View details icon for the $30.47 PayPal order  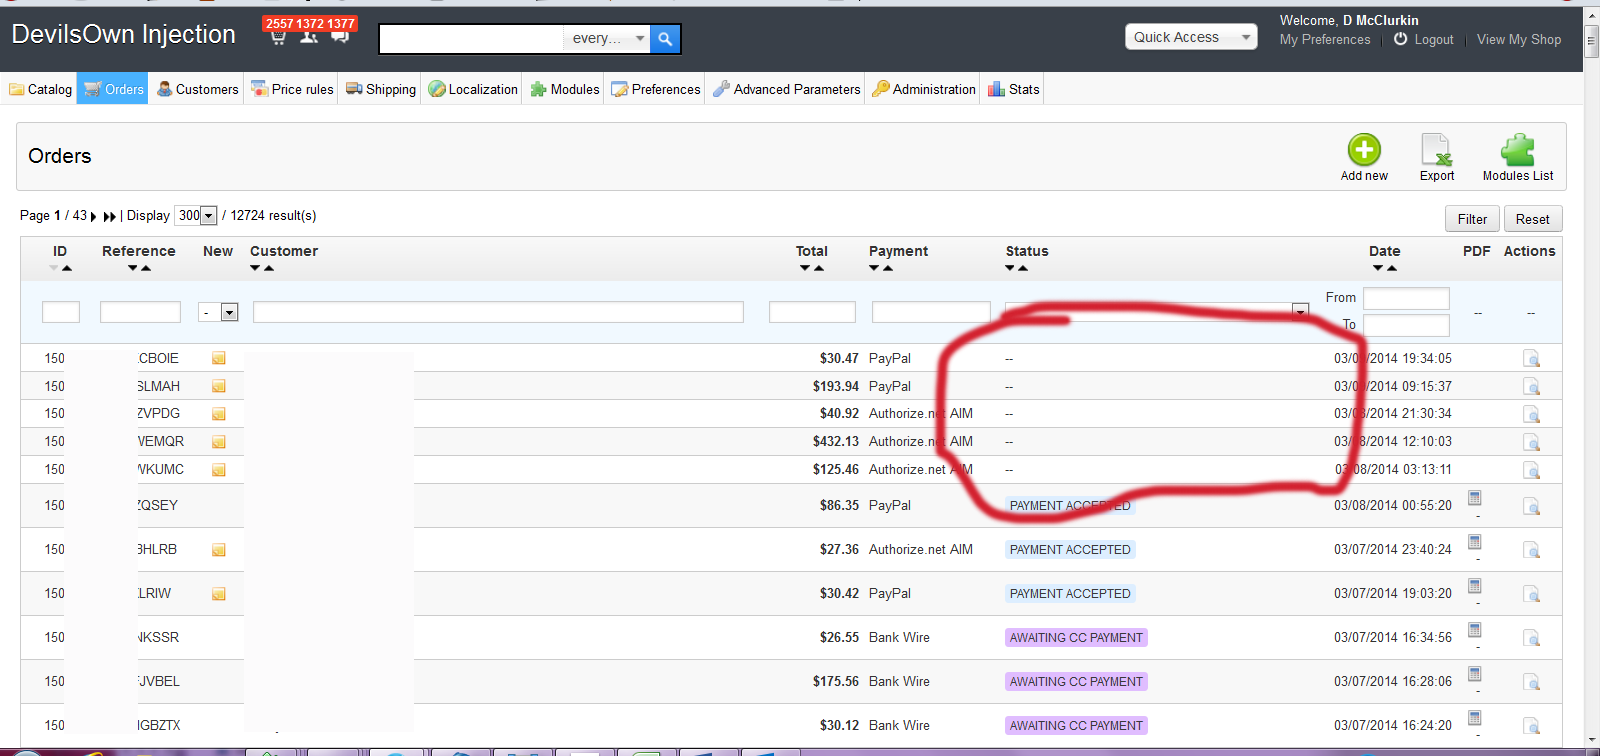pos(1531,359)
